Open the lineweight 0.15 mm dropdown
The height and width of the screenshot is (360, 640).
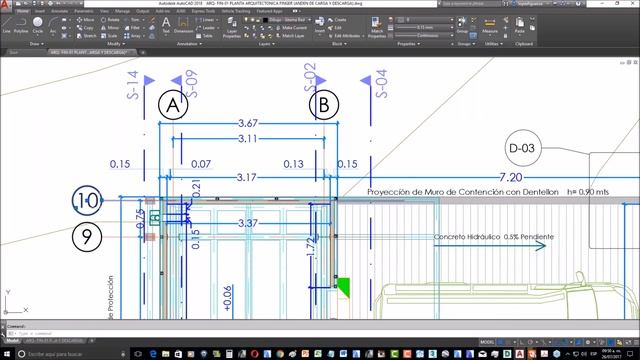425,27
